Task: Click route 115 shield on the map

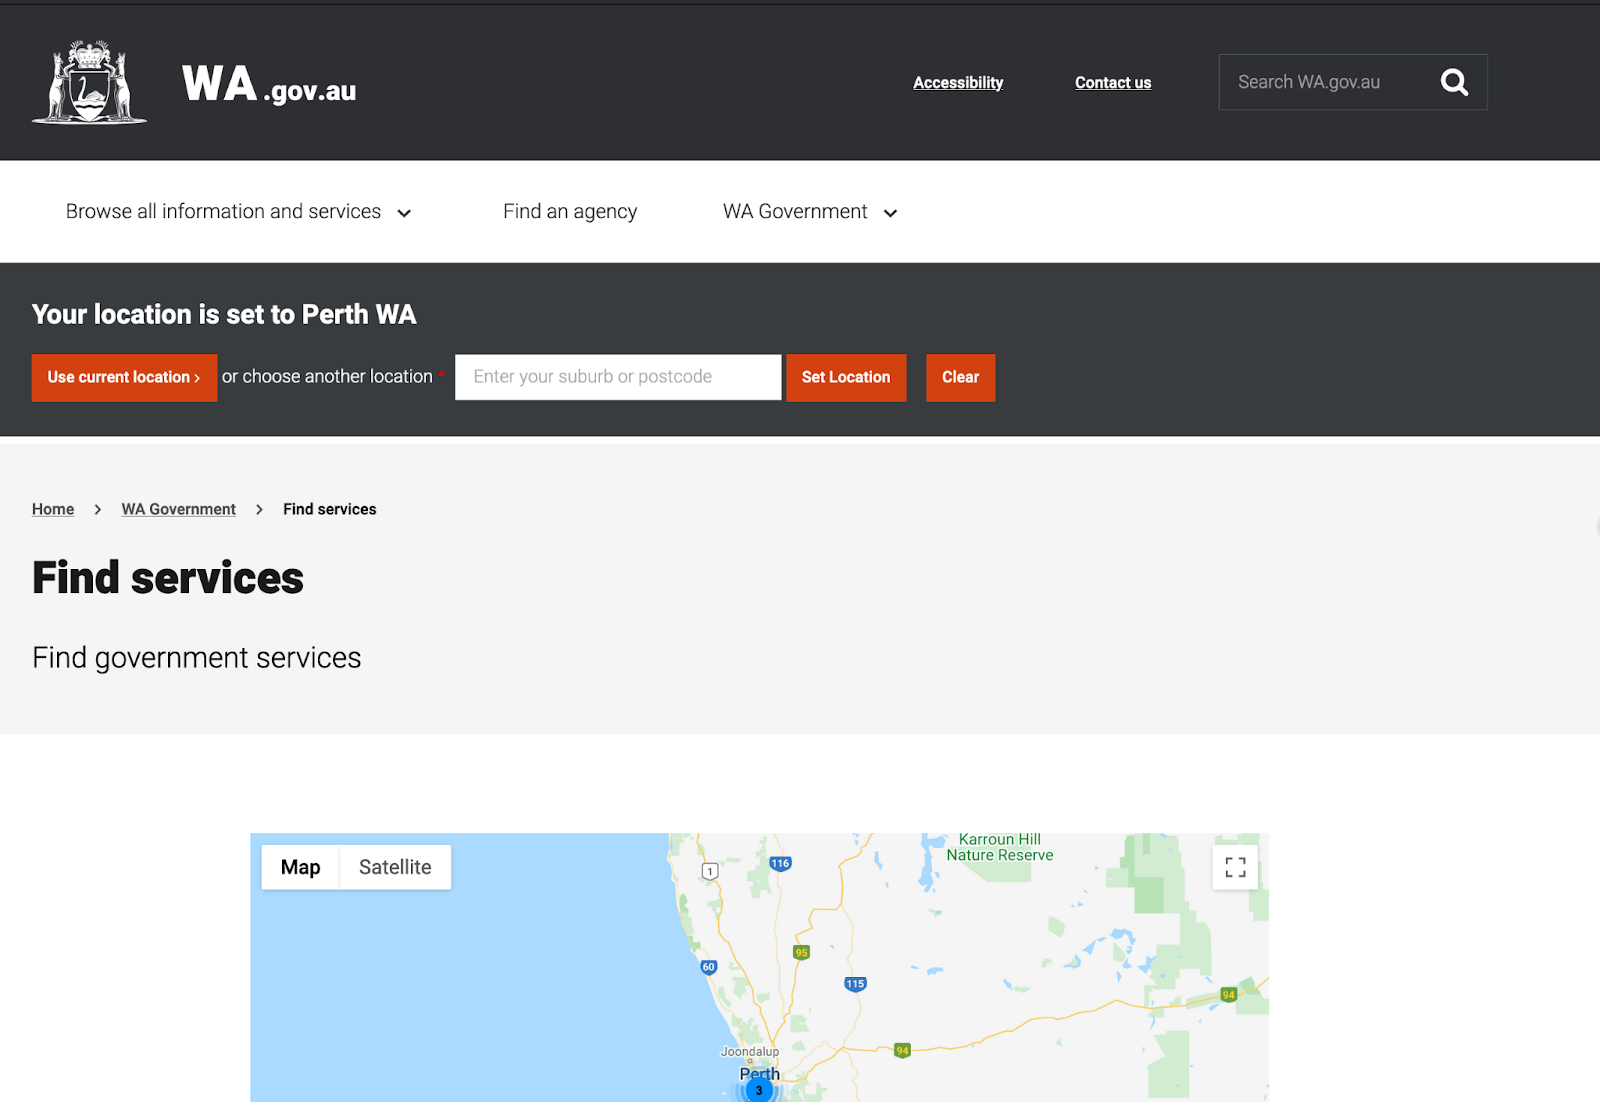Action: click(x=855, y=984)
